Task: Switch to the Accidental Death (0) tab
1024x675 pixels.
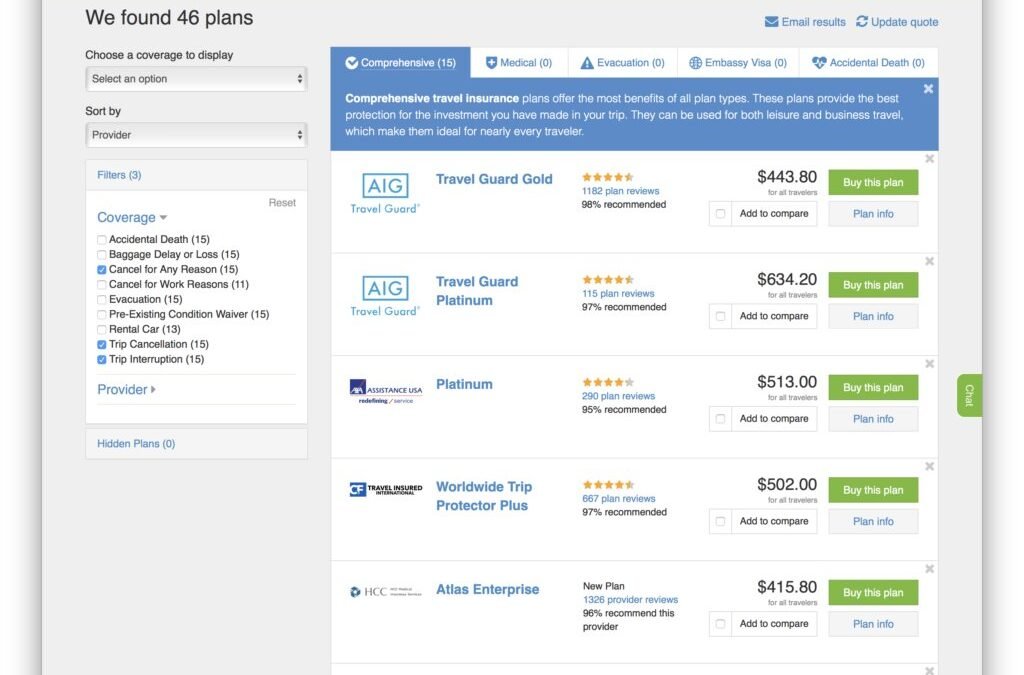Action: pos(869,63)
